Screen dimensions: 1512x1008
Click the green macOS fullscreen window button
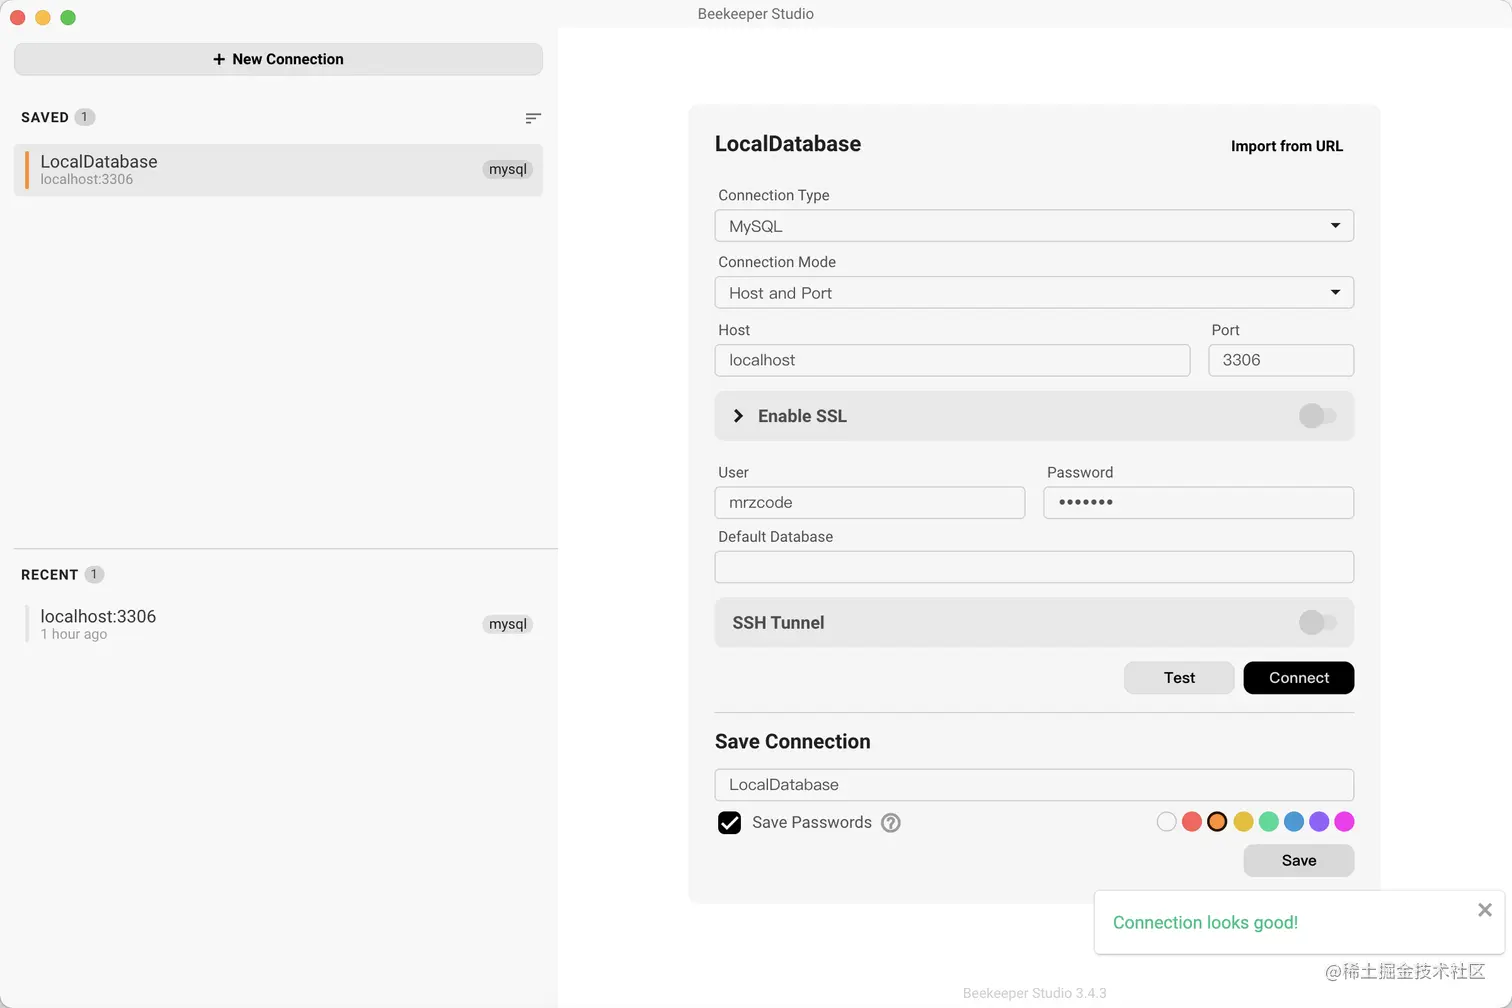[68, 17]
